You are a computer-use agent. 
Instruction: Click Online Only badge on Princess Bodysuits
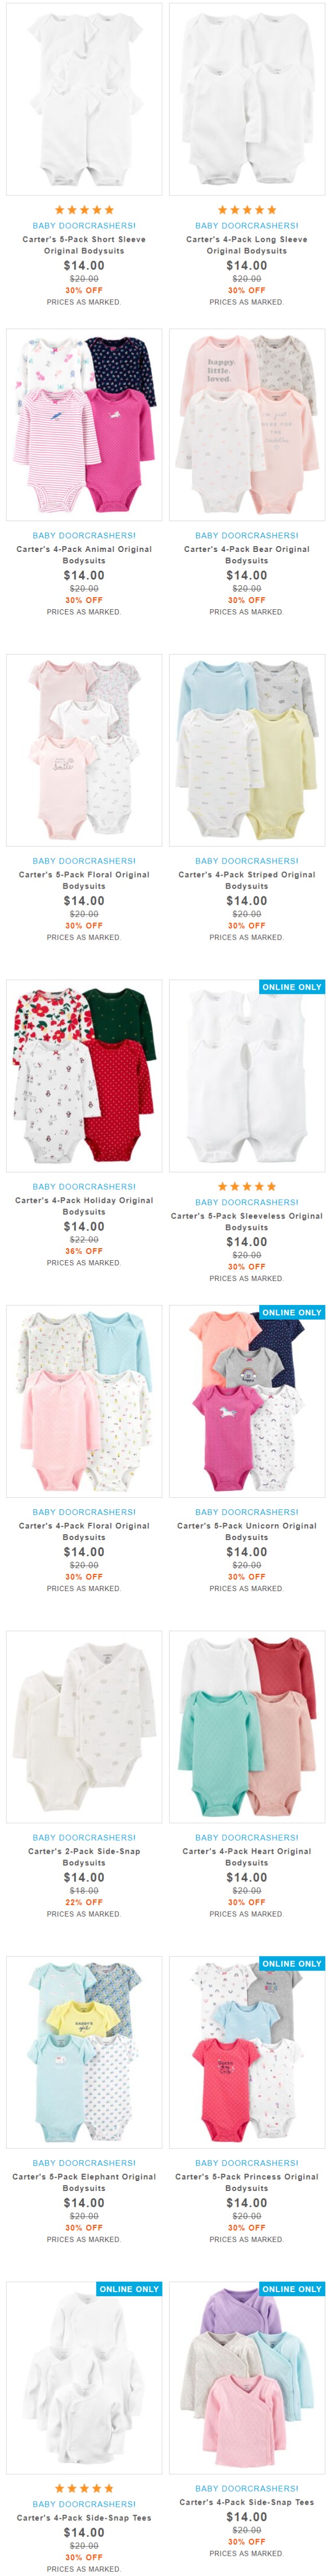292,1963
